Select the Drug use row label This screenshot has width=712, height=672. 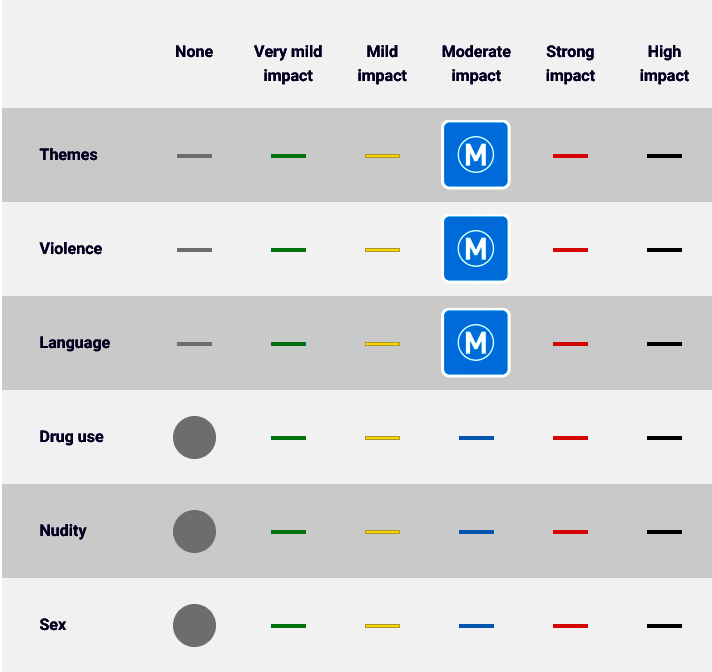[71, 437]
